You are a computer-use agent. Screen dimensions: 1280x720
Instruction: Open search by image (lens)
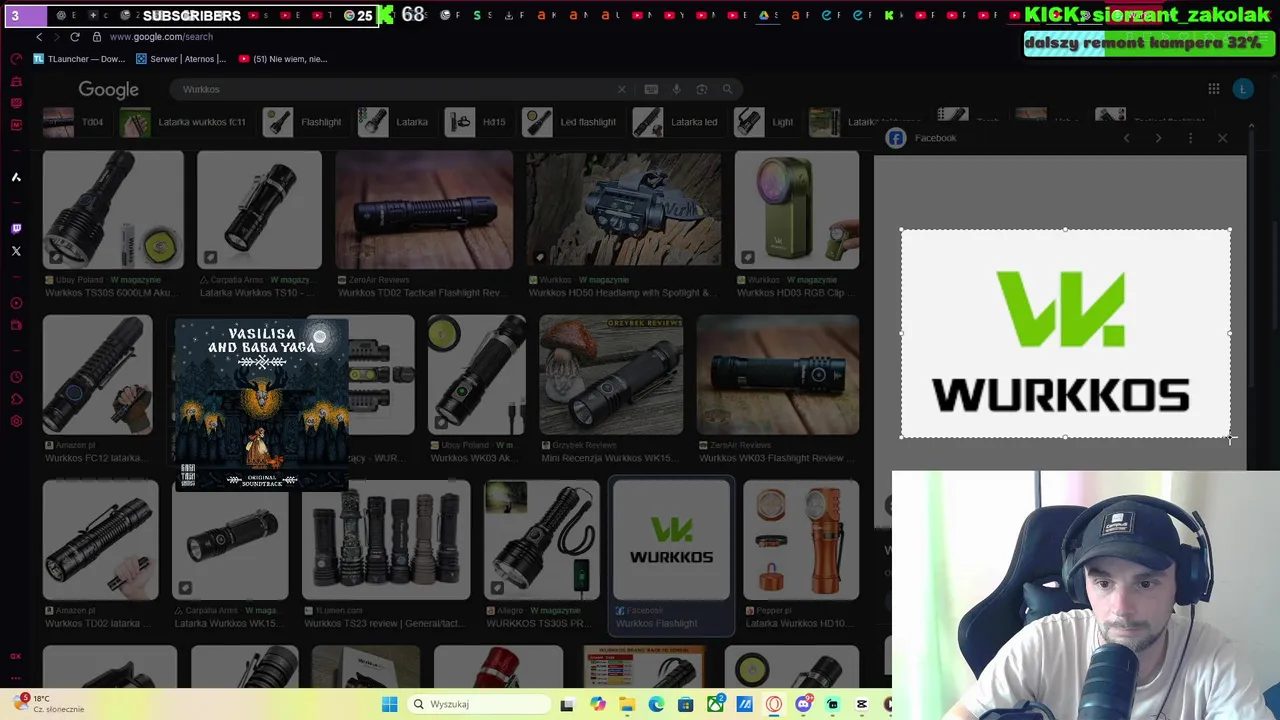701,89
